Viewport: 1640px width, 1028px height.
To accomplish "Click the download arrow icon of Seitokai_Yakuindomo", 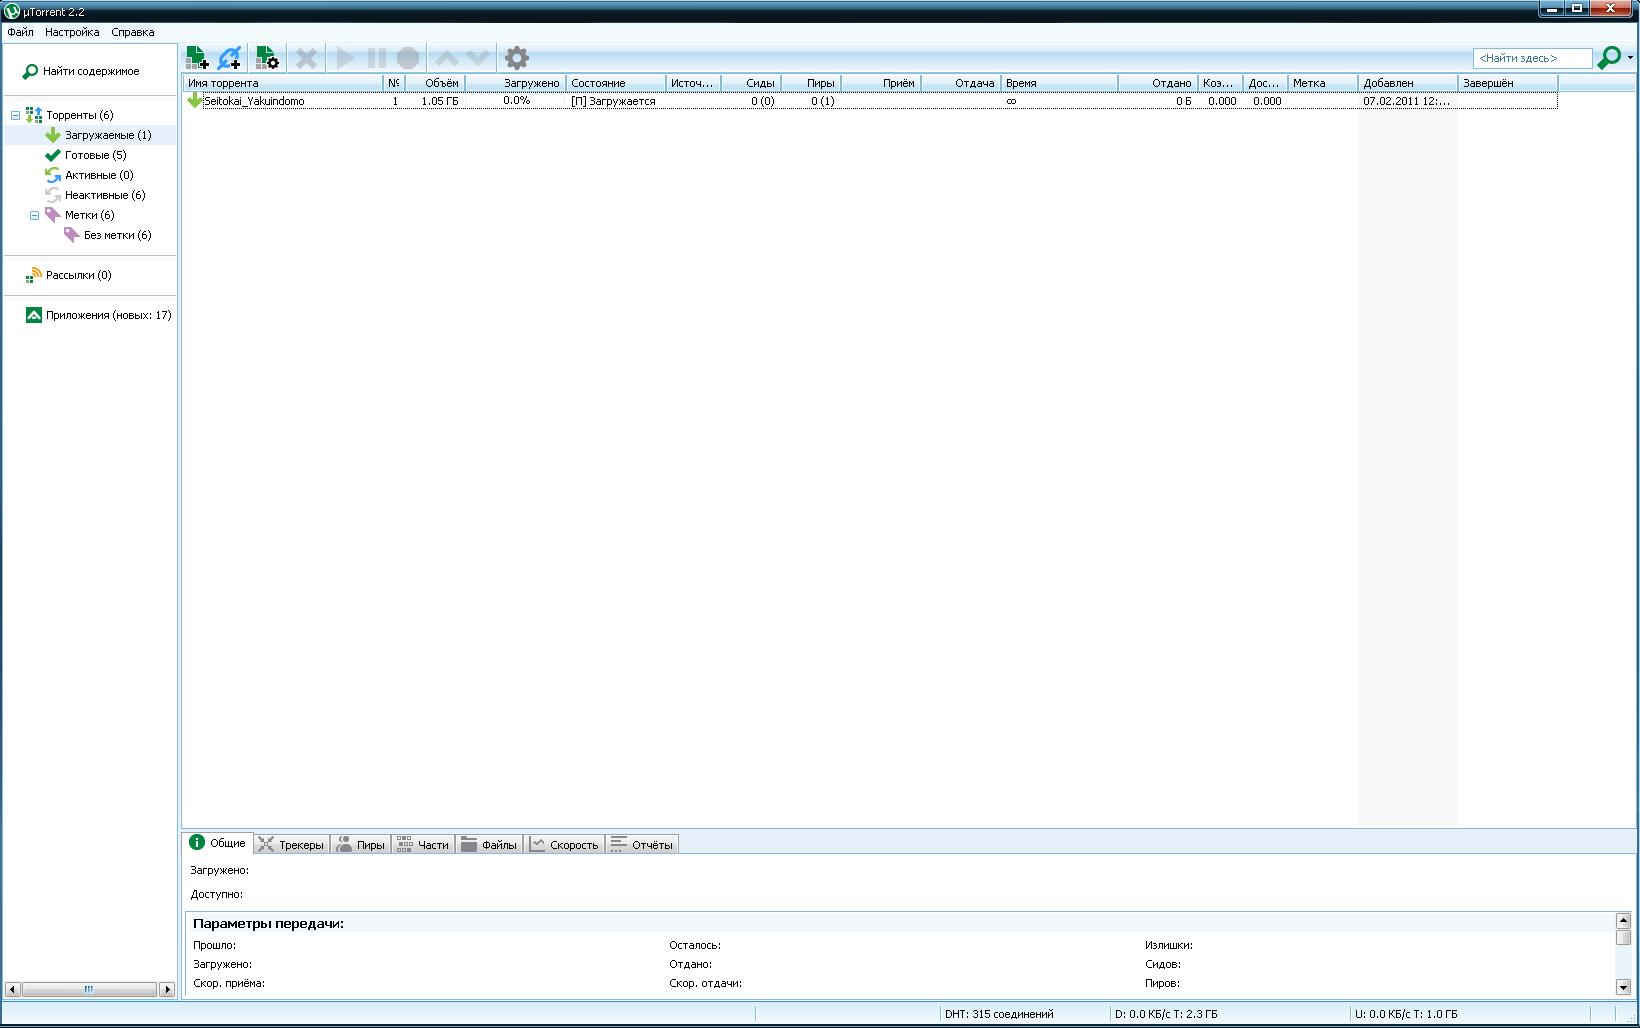I will click(194, 101).
